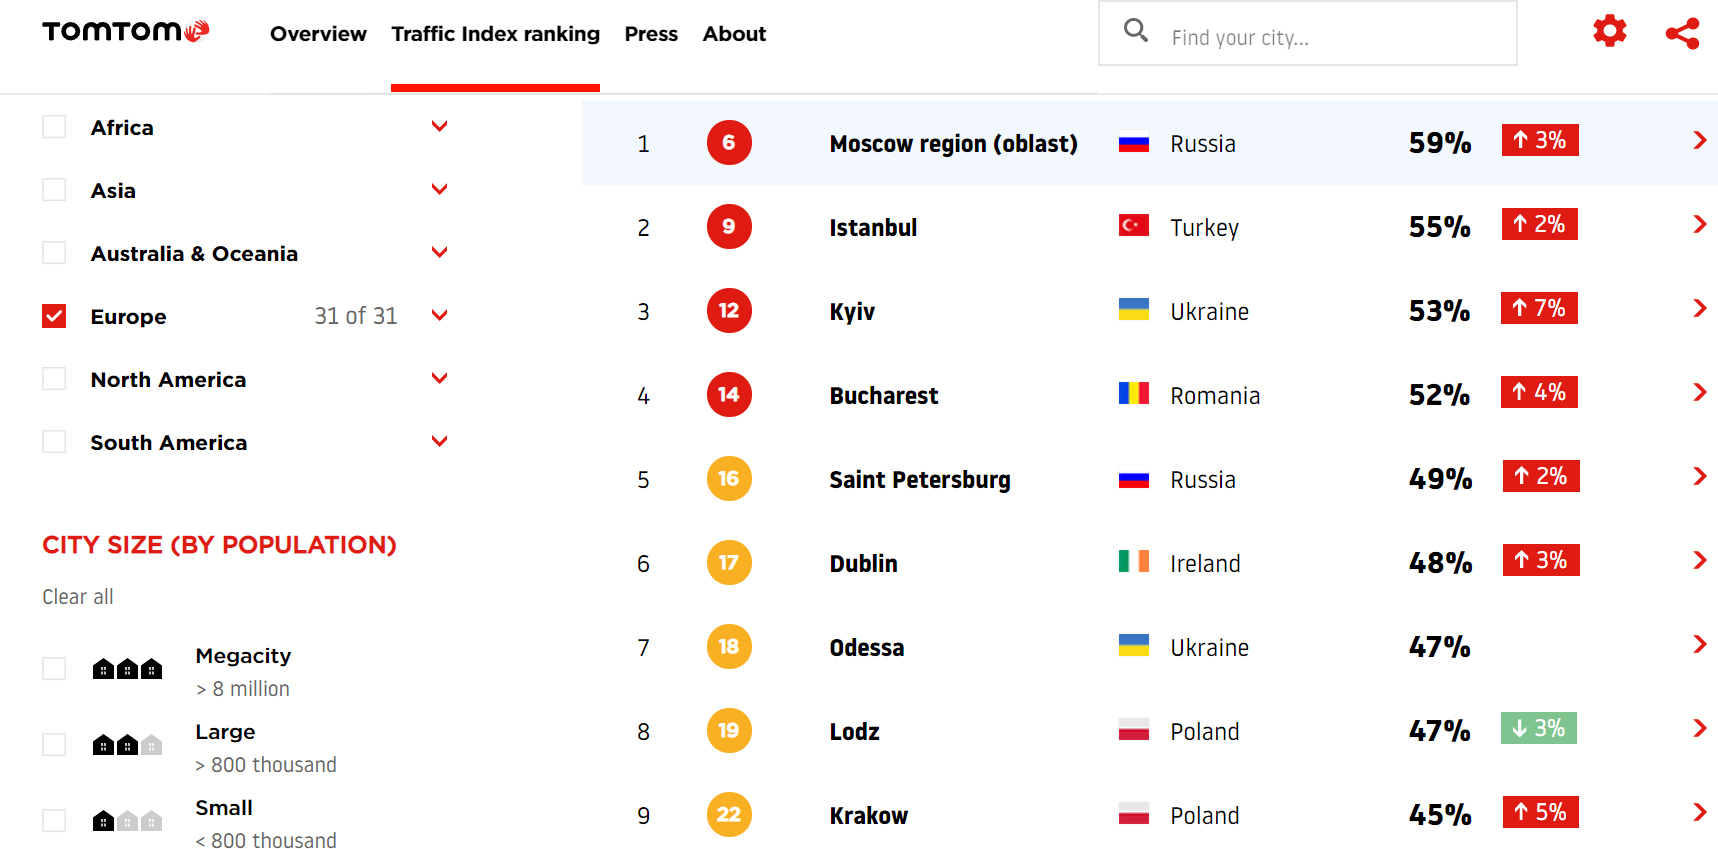This screenshot has width=1718, height=849.
Task: Click the search magnifier icon
Action: point(1135,30)
